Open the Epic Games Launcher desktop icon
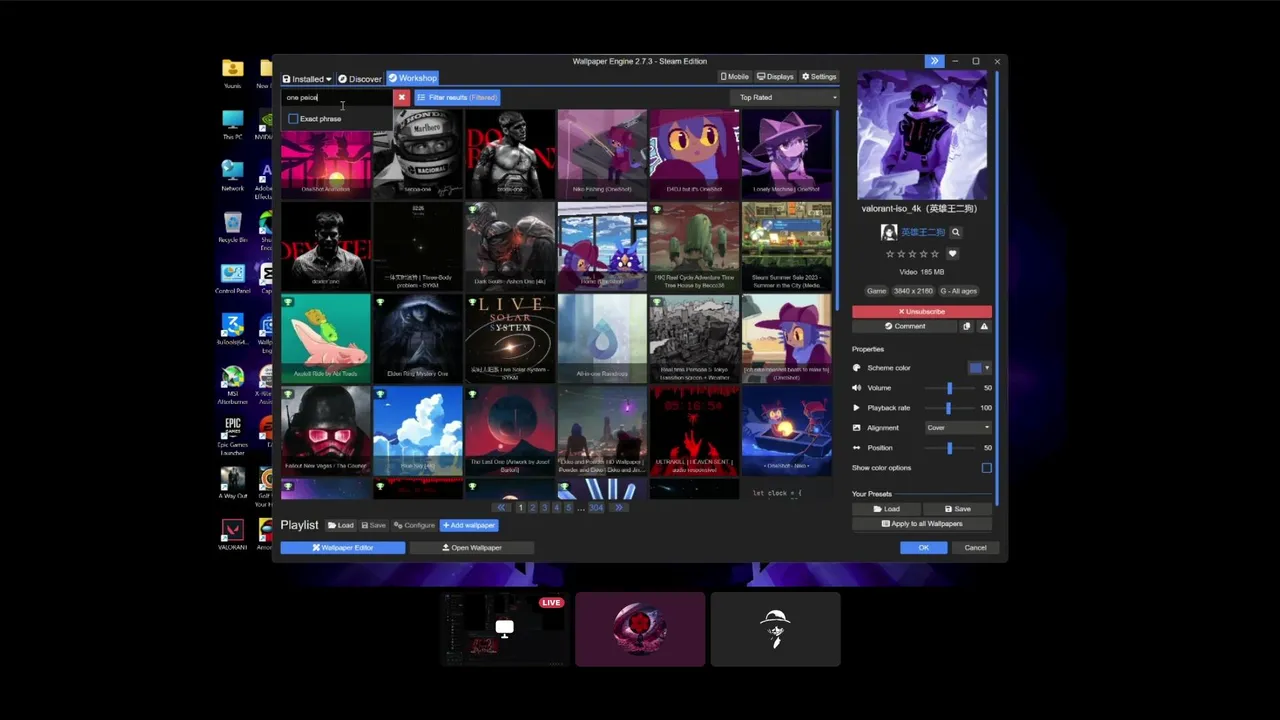The width and height of the screenshot is (1280, 720). click(x=232, y=435)
